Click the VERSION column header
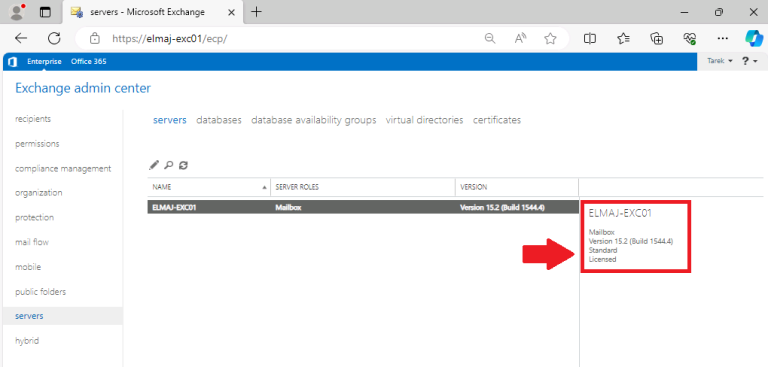Viewport: 768px width, 367px height. click(x=517, y=187)
